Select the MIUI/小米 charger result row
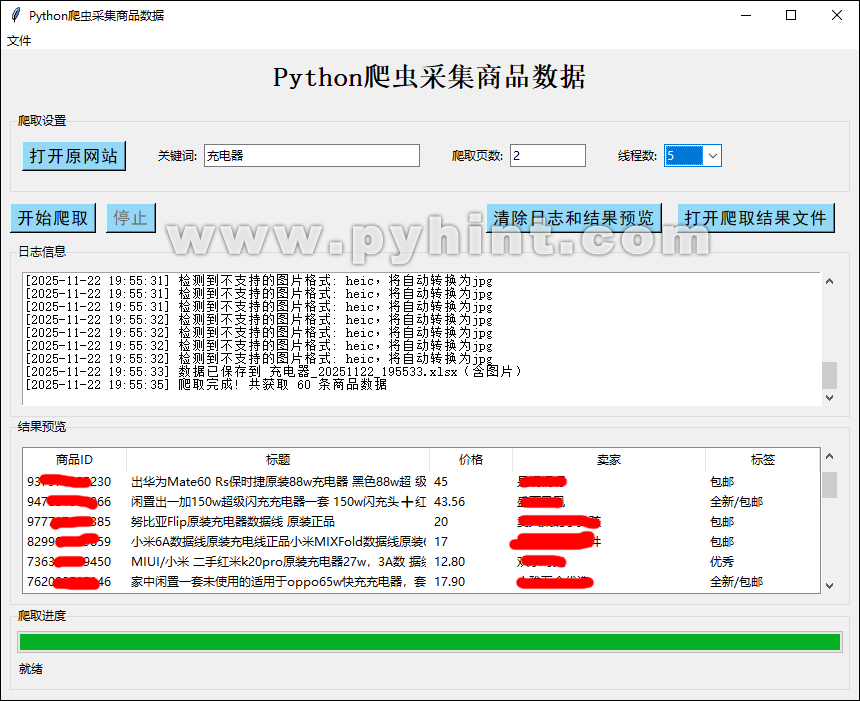This screenshot has height=701, width=860. click(x=300, y=561)
